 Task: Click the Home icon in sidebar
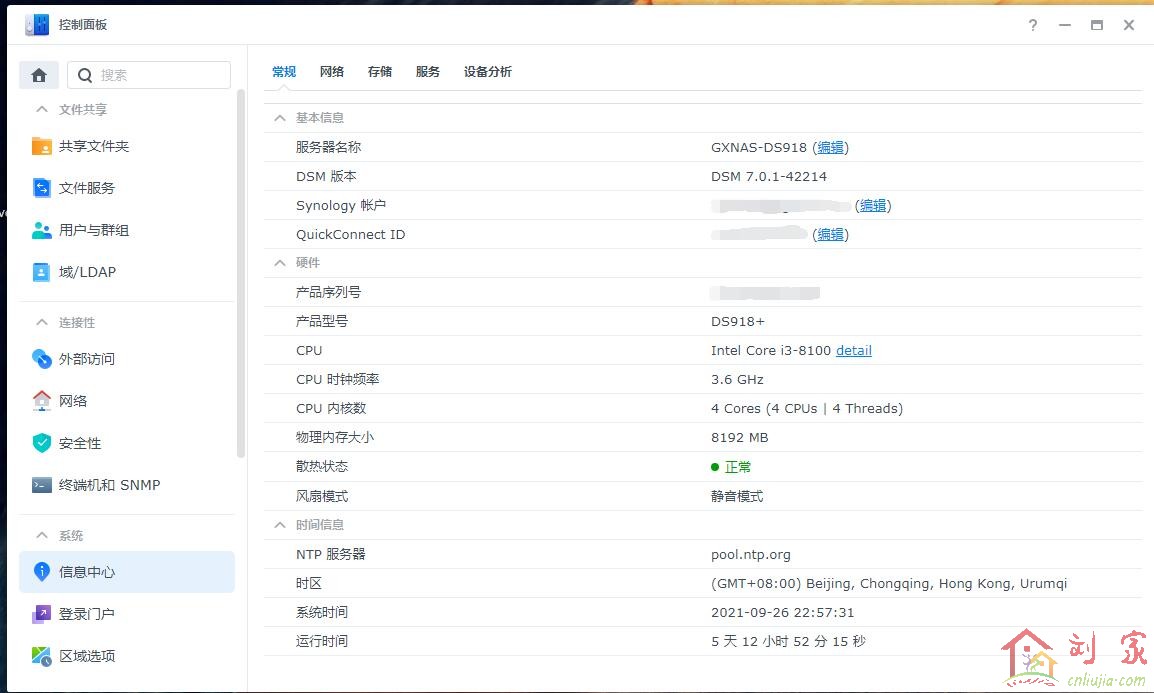click(x=39, y=75)
